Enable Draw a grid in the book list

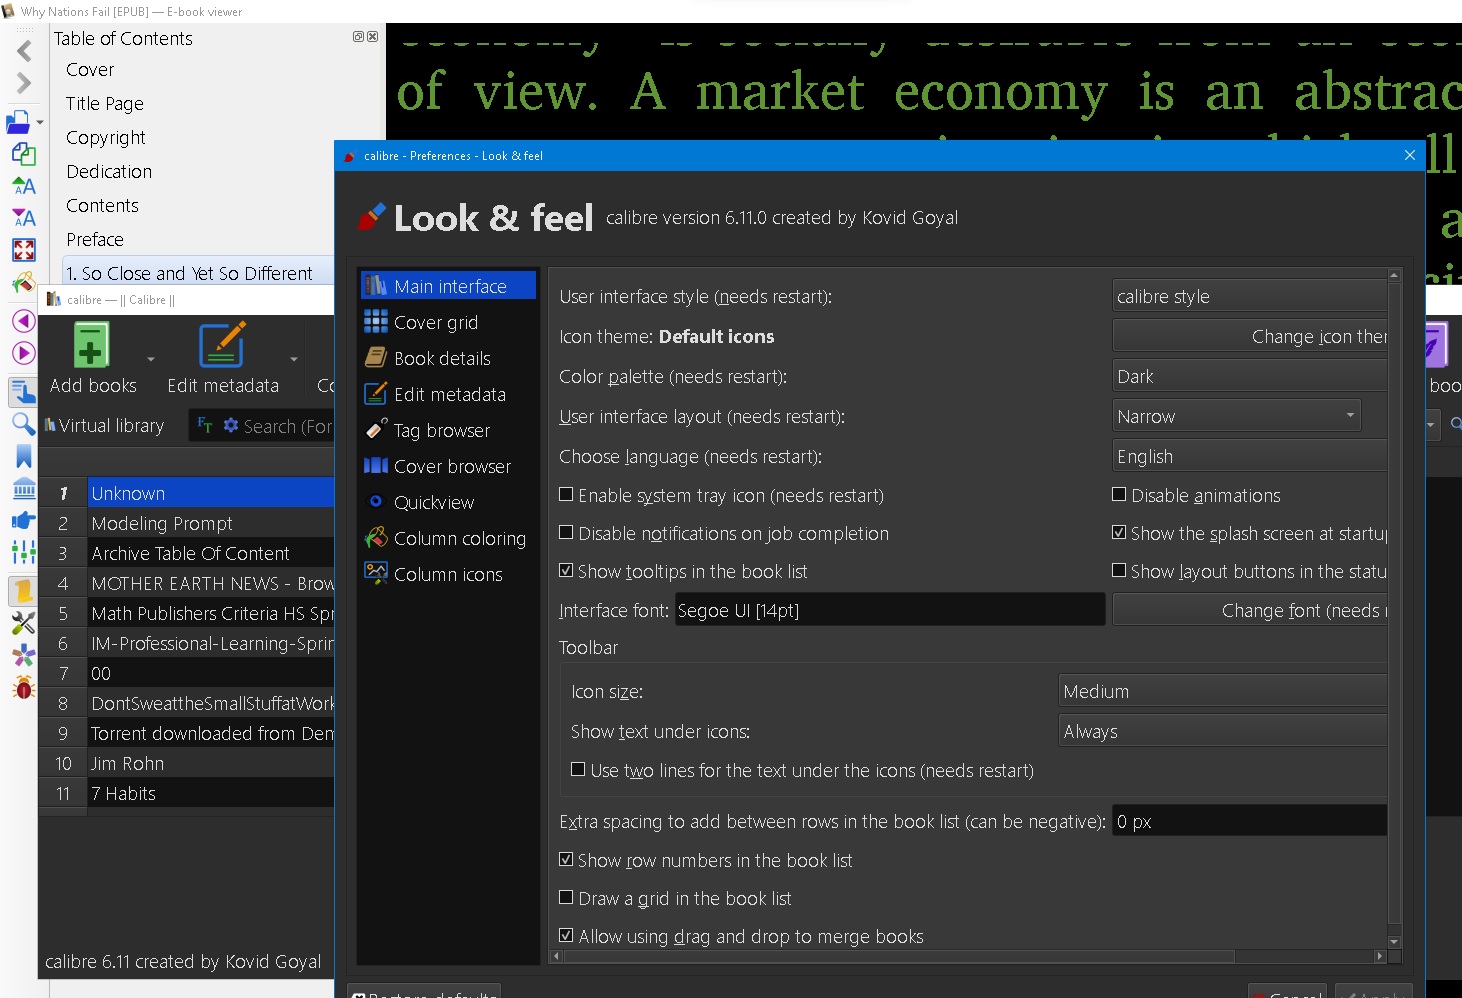pyautogui.click(x=566, y=897)
